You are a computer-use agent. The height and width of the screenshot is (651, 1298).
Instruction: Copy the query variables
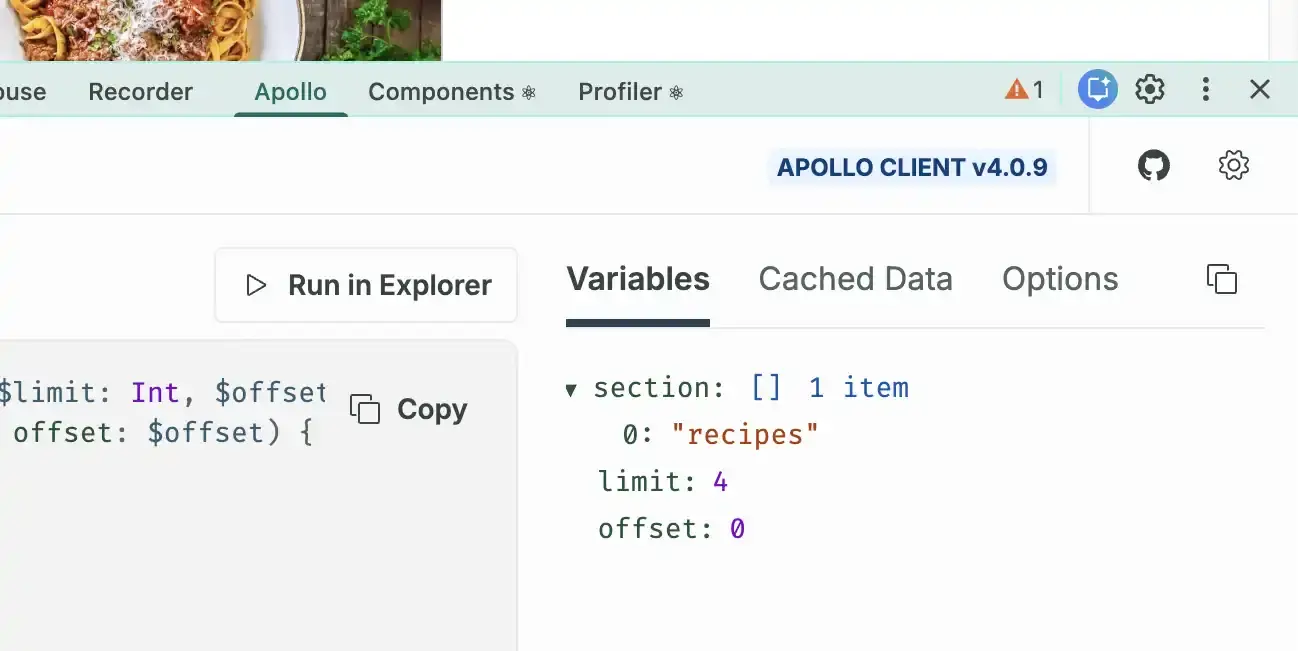[x=1222, y=279]
